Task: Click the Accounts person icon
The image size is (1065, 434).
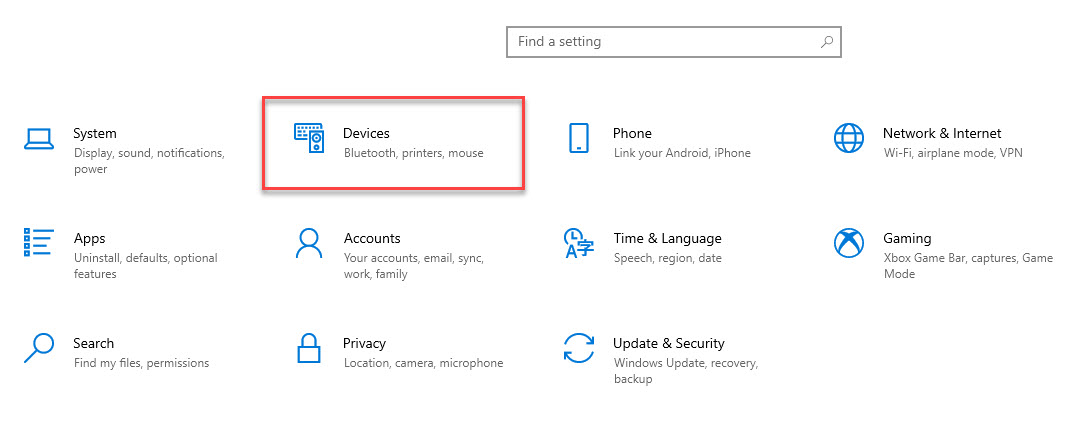Action: tap(308, 243)
